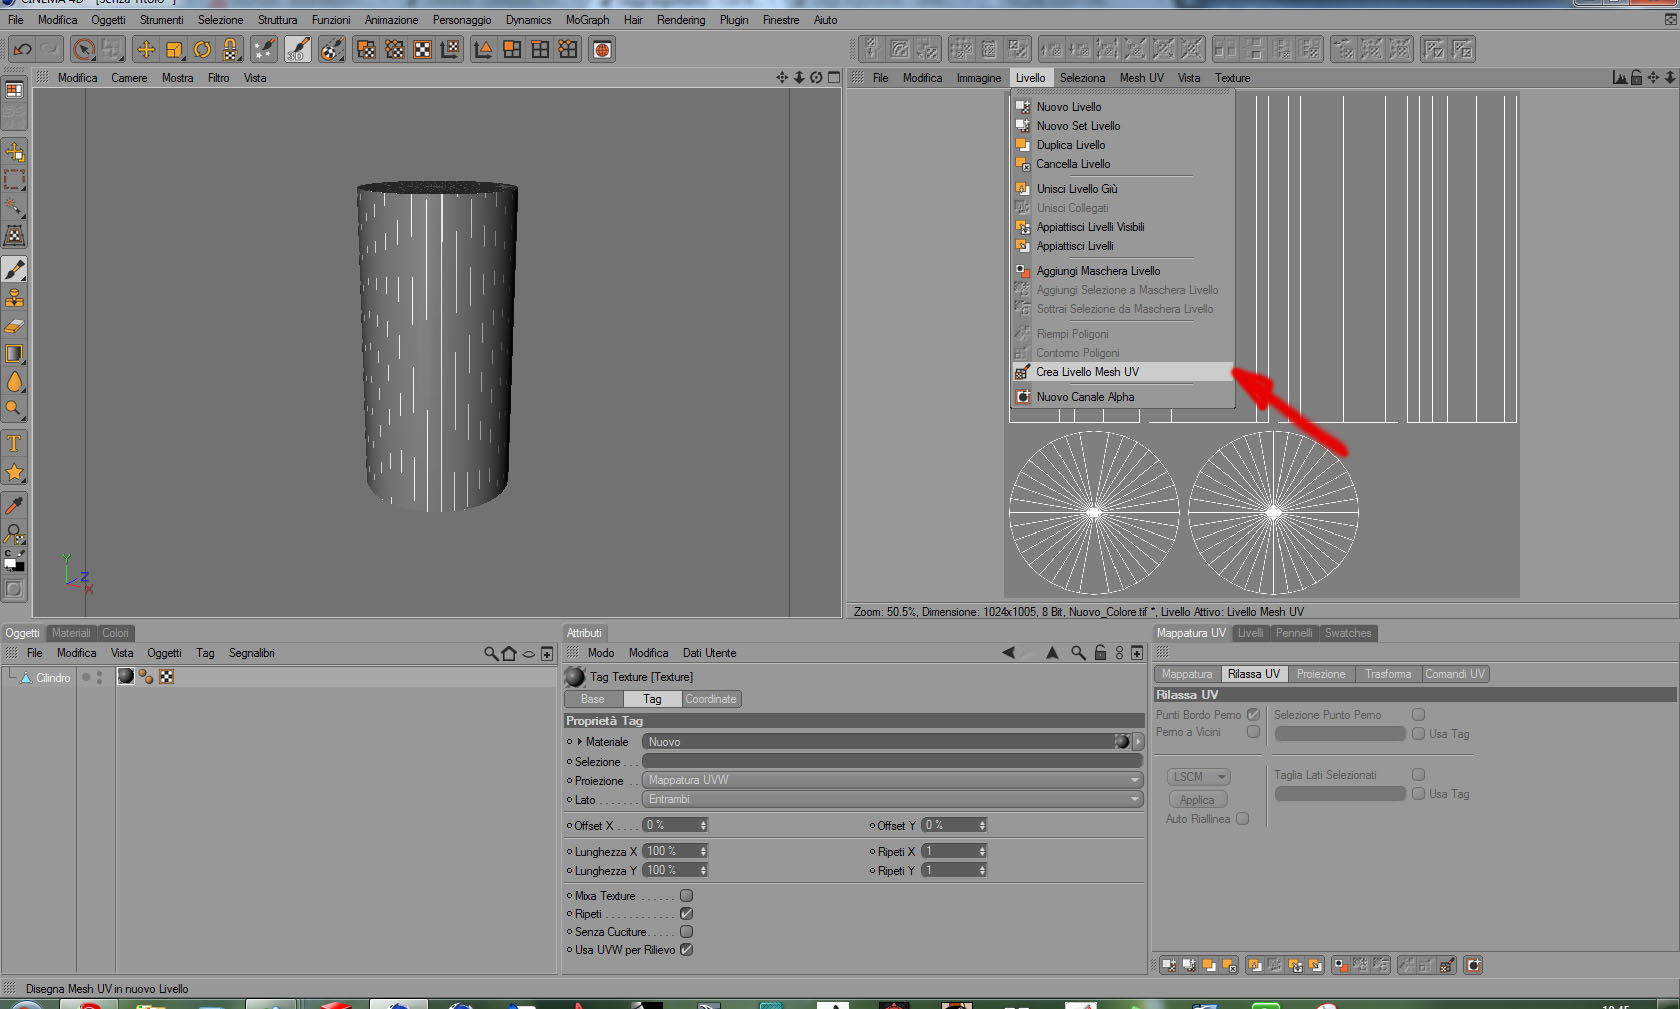Click the lock icon in Attributi panel
This screenshot has width=1680, height=1009.
coord(1100,653)
